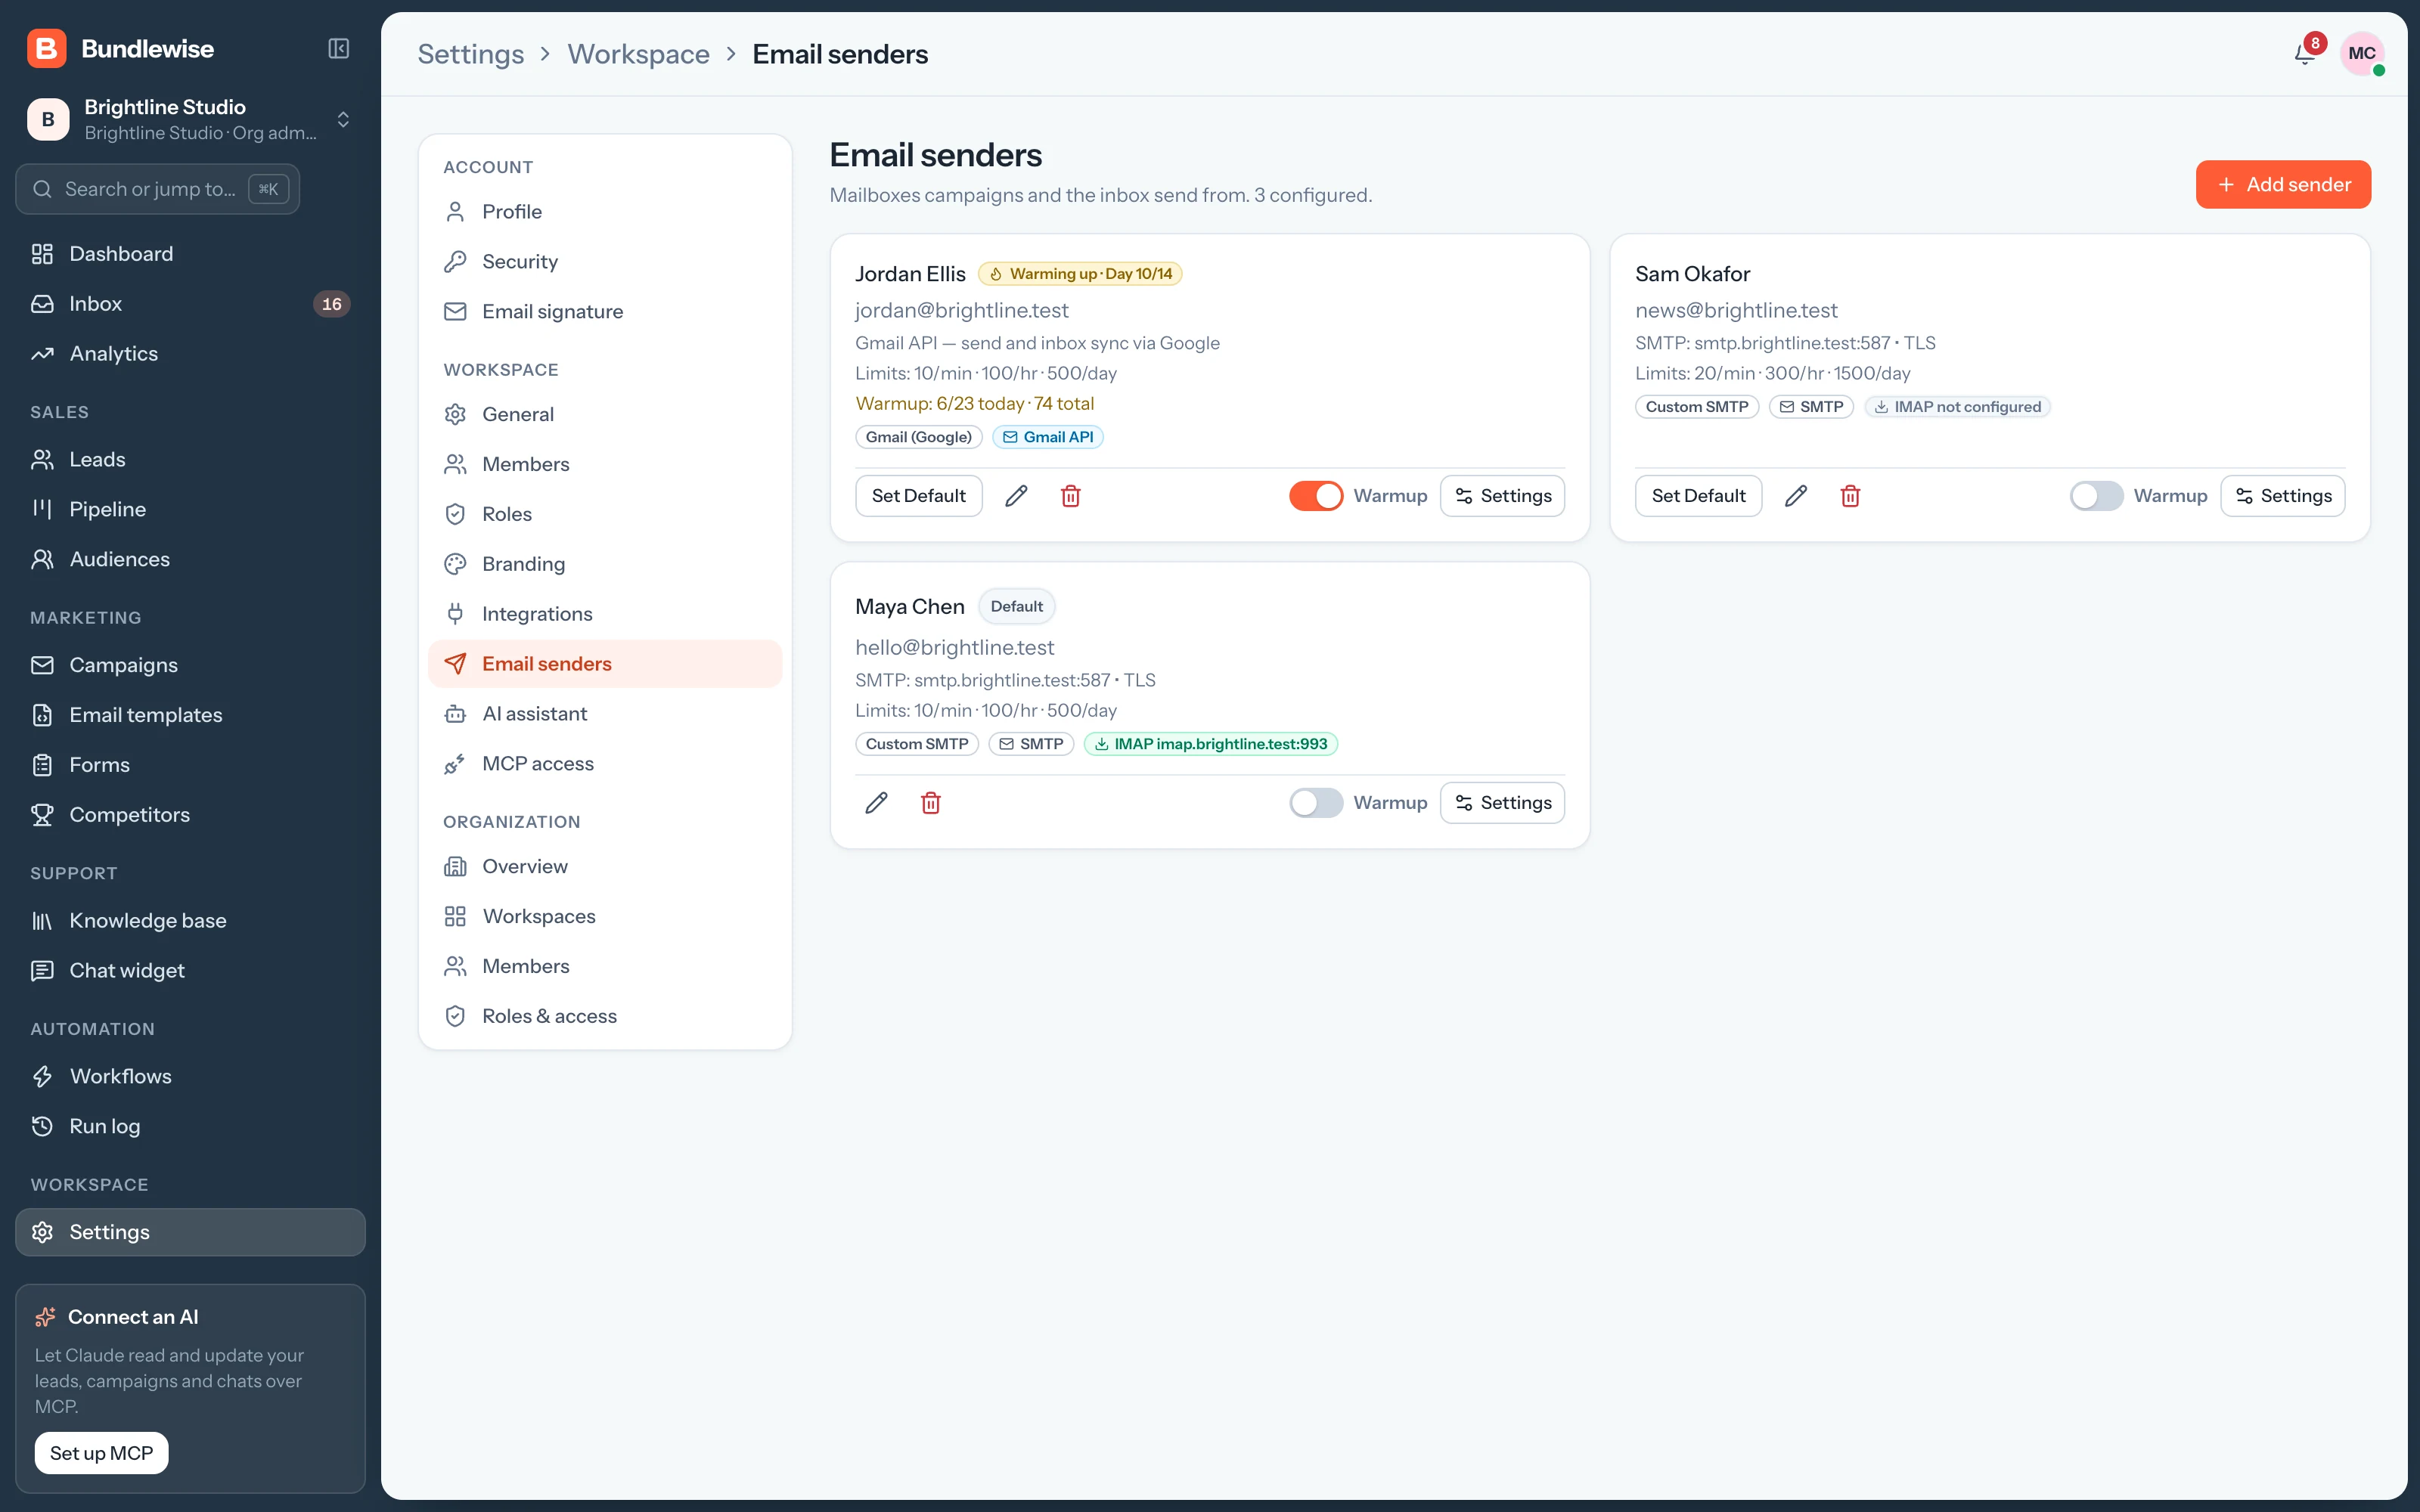Enable warmup for Maya Chen
Image resolution: width=2420 pixels, height=1512 pixels.
point(1316,803)
